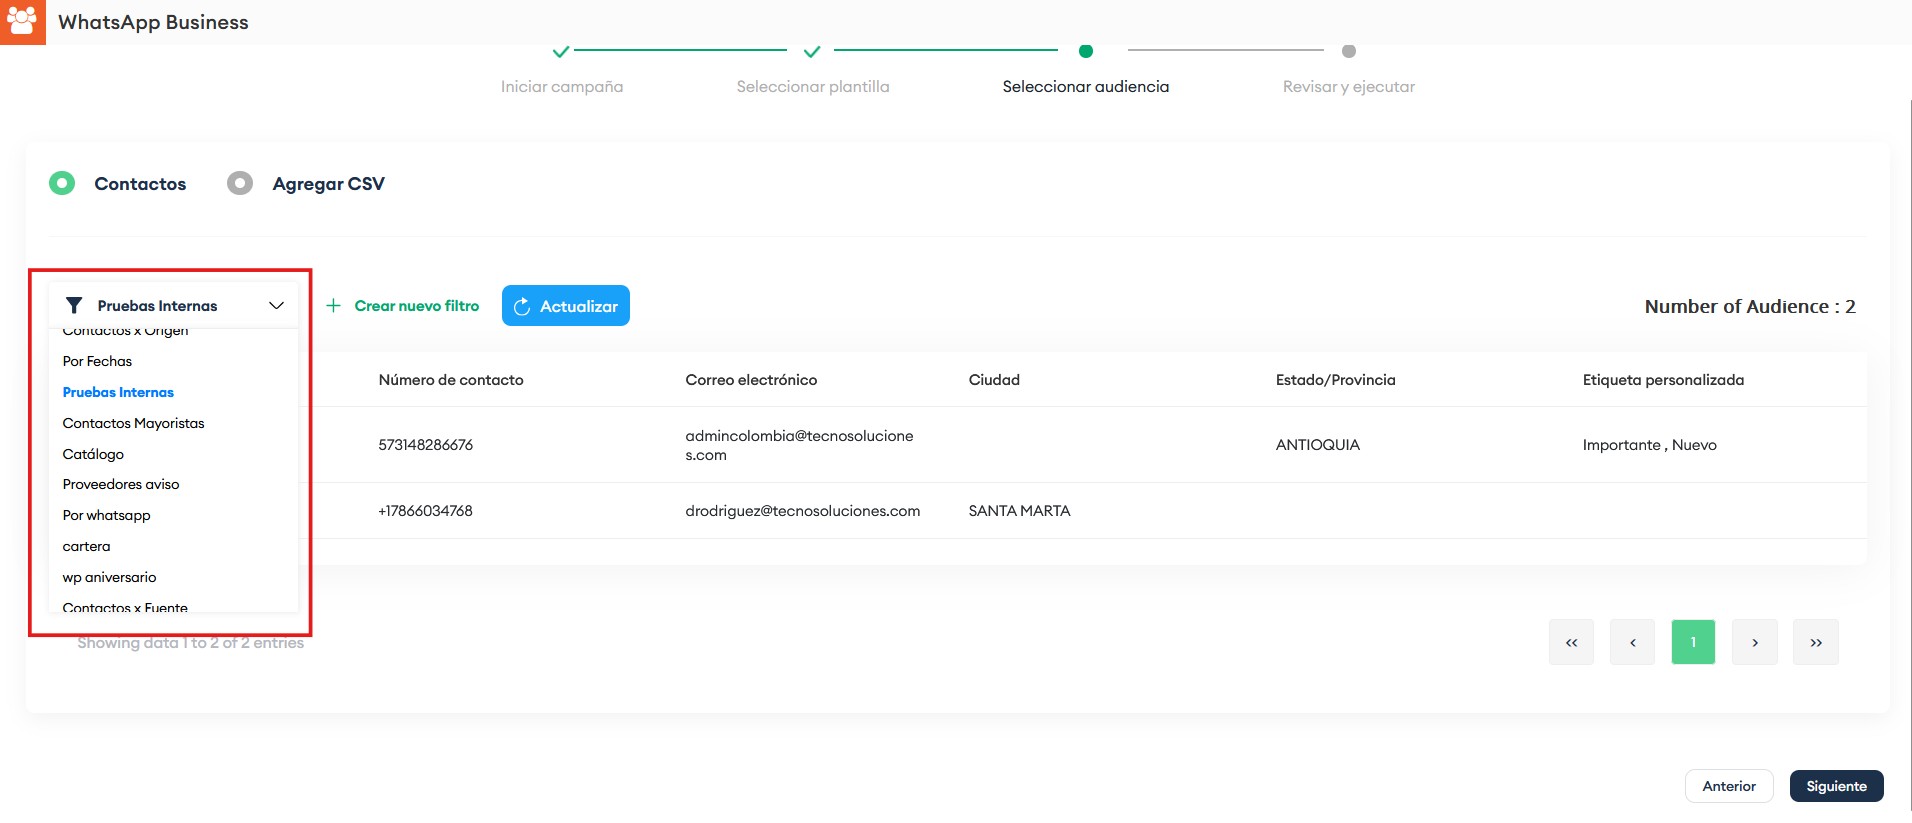Go to the next page arrow
Image resolution: width=1912 pixels, height=823 pixels.
tap(1754, 642)
